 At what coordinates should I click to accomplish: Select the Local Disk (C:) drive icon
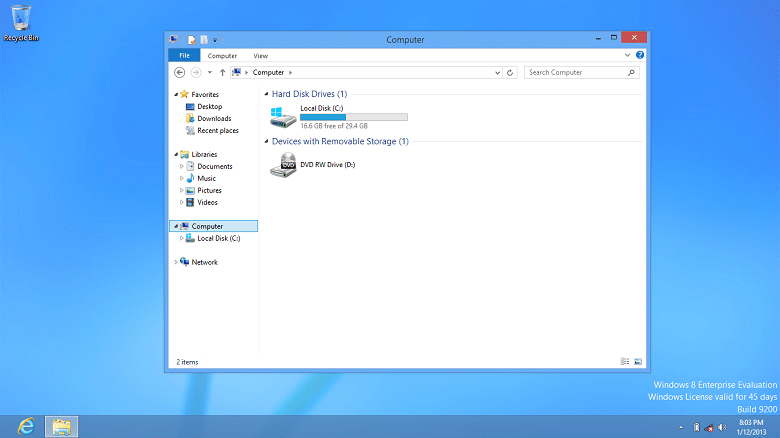click(x=283, y=117)
